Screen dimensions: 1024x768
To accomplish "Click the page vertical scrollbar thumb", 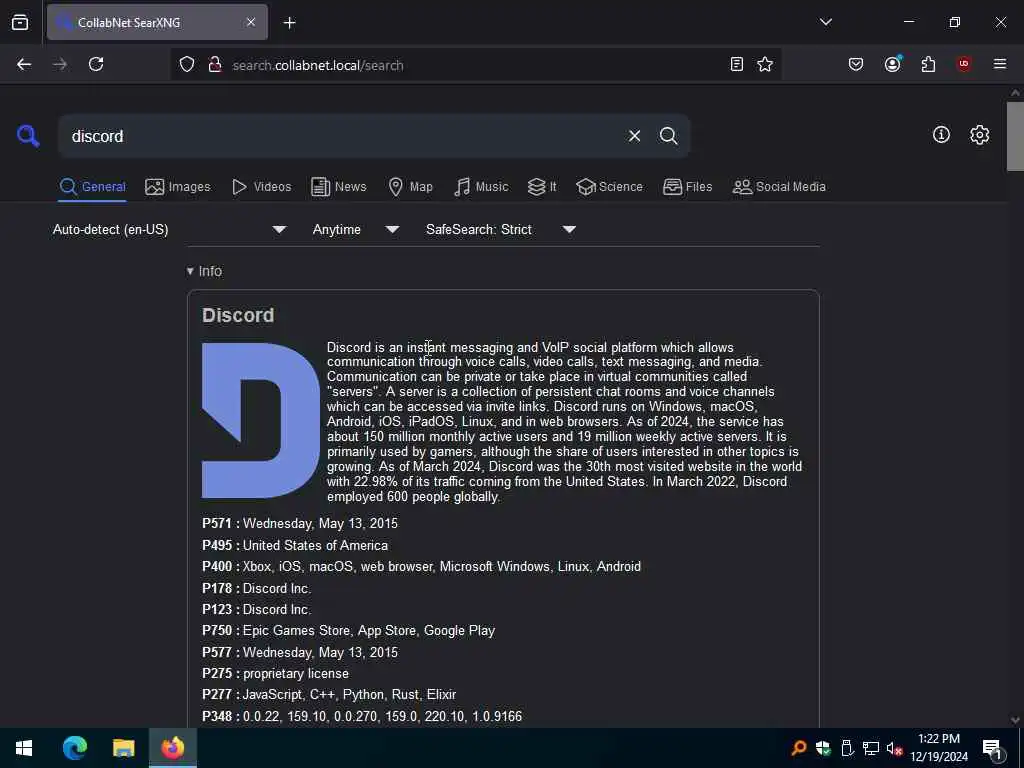I will tap(1015, 136).
